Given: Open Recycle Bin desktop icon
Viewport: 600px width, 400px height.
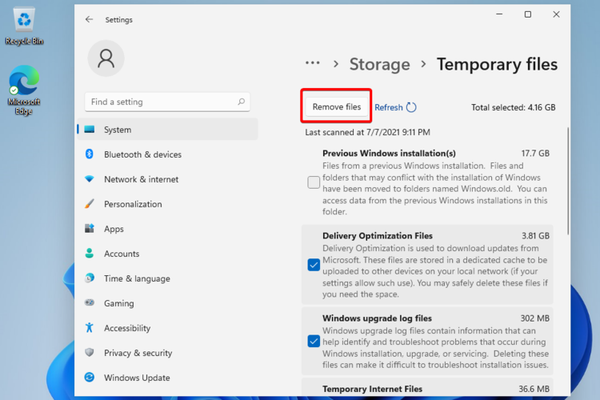Looking at the screenshot, I should point(24,27).
